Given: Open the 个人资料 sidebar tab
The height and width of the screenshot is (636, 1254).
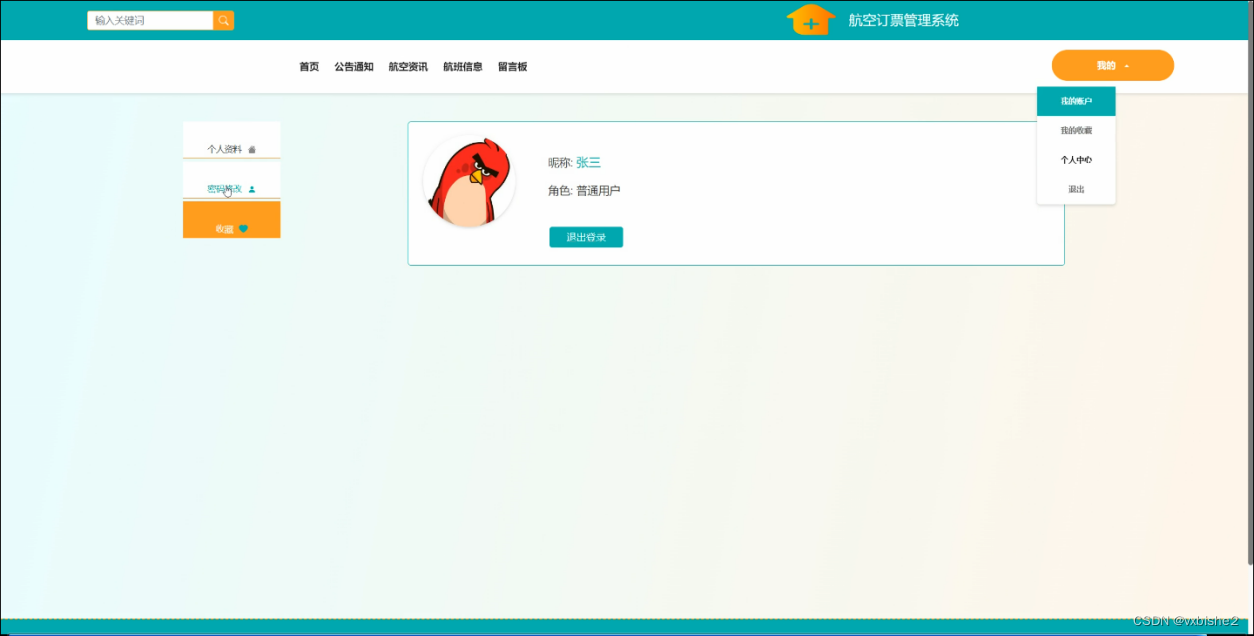Looking at the screenshot, I should point(232,140).
